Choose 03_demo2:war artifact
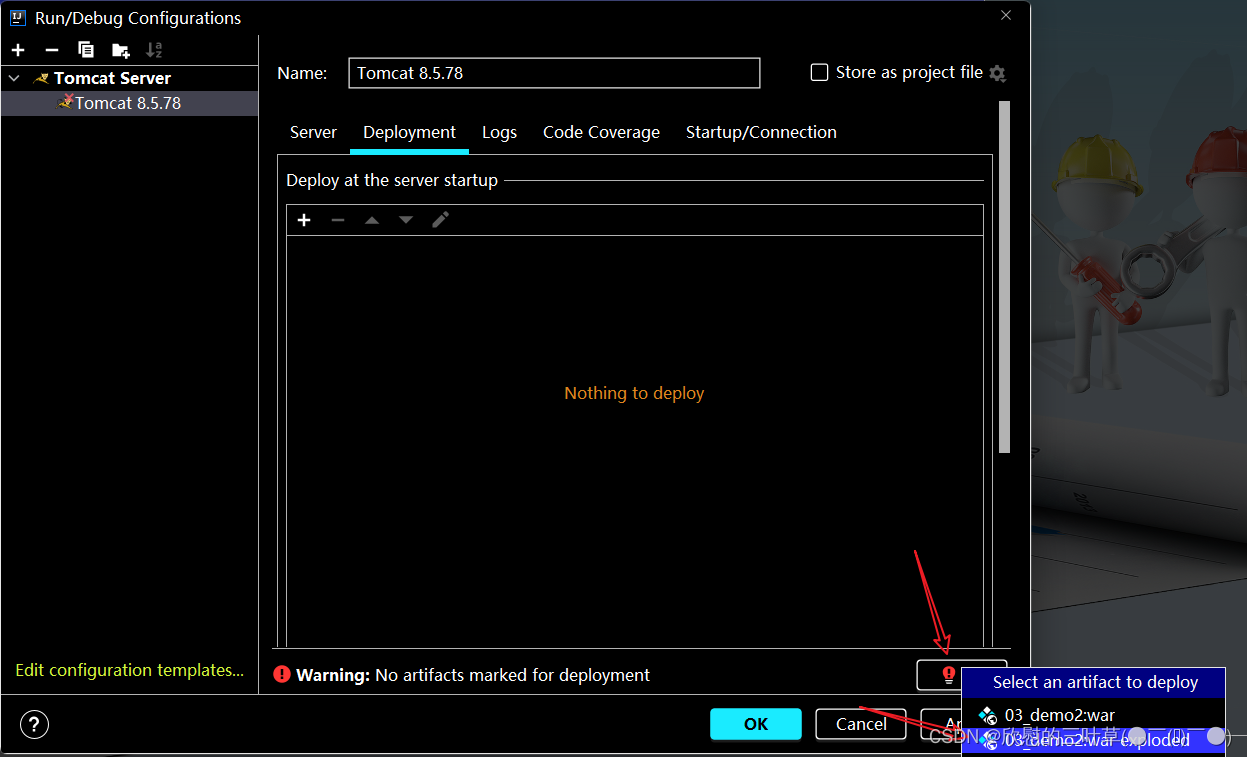Image resolution: width=1247 pixels, height=757 pixels. tap(1093, 715)
